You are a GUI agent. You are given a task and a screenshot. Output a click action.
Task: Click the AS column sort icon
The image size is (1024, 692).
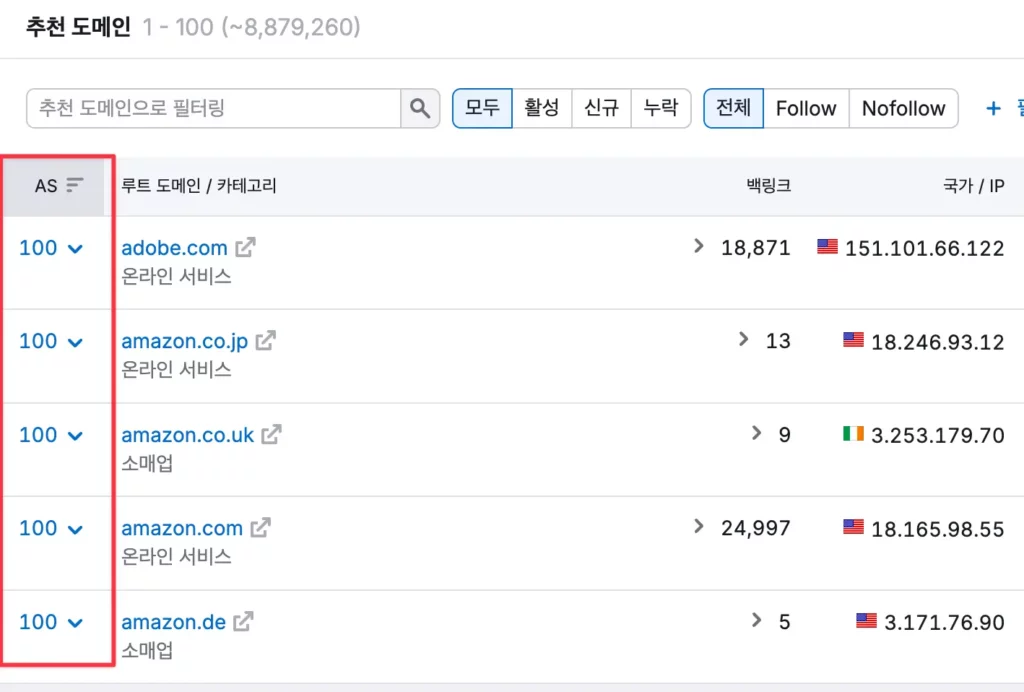pyautogui.click(x=75, y=185)
